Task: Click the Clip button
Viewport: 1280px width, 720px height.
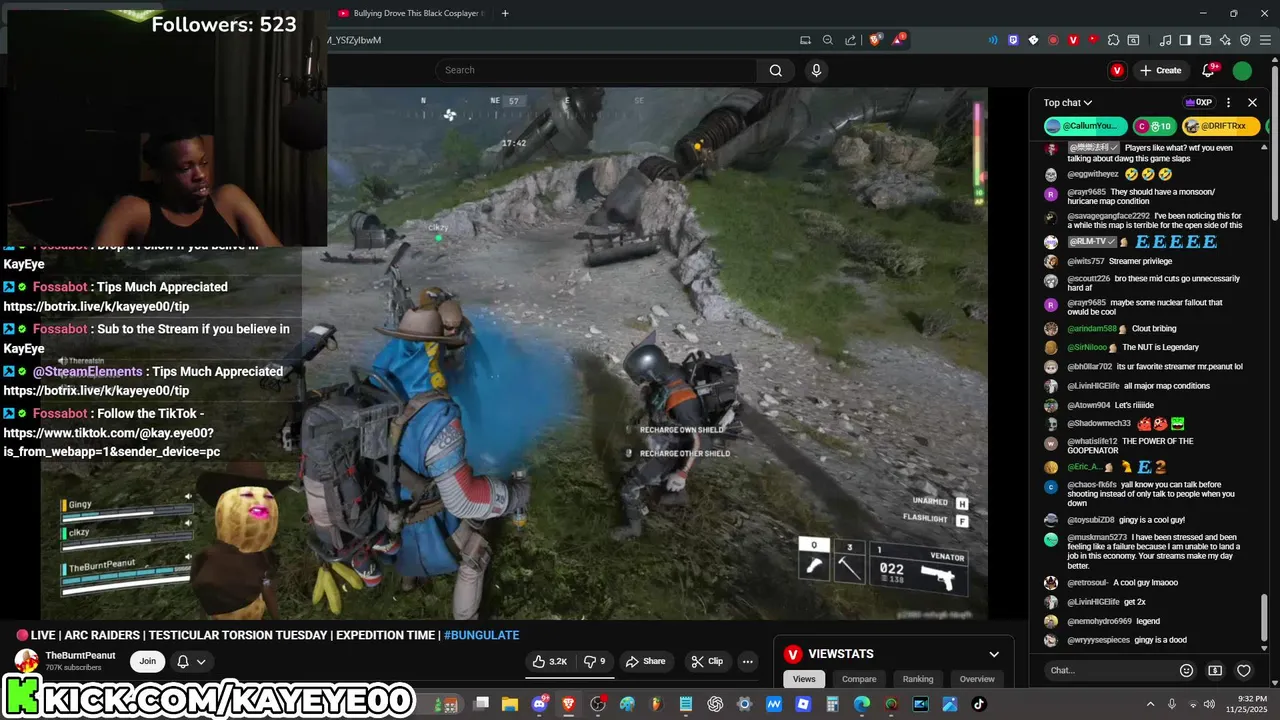Action: tap(707, 661)
